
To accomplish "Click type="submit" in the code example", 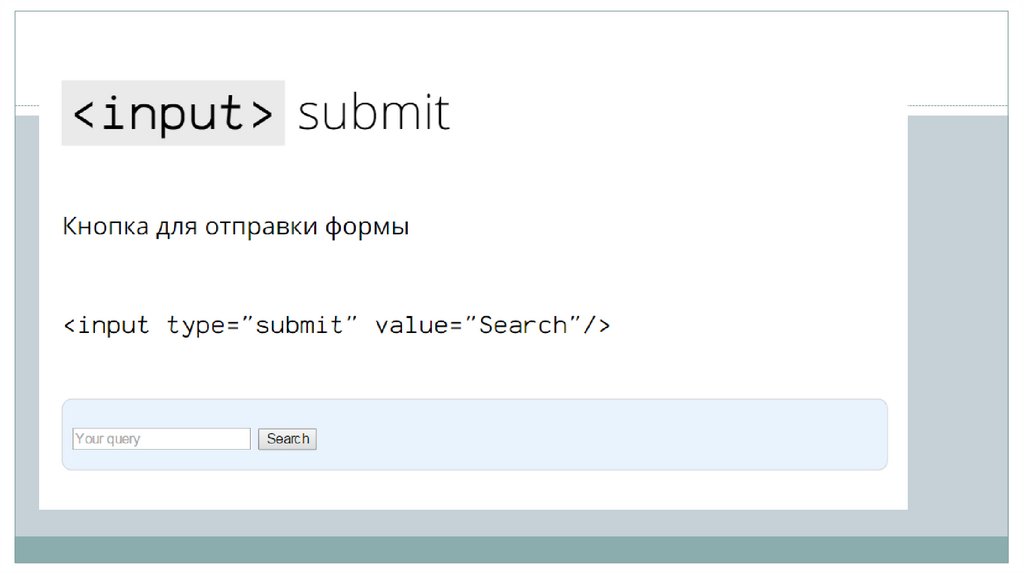I will [x=262, y=326].
